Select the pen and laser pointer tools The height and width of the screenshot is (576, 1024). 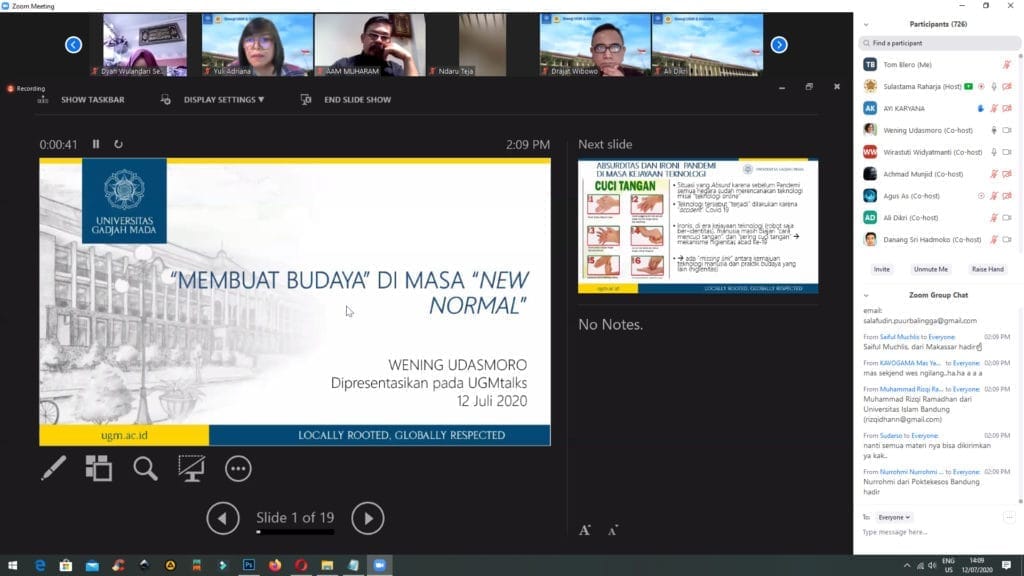click(x=54, y=468)
